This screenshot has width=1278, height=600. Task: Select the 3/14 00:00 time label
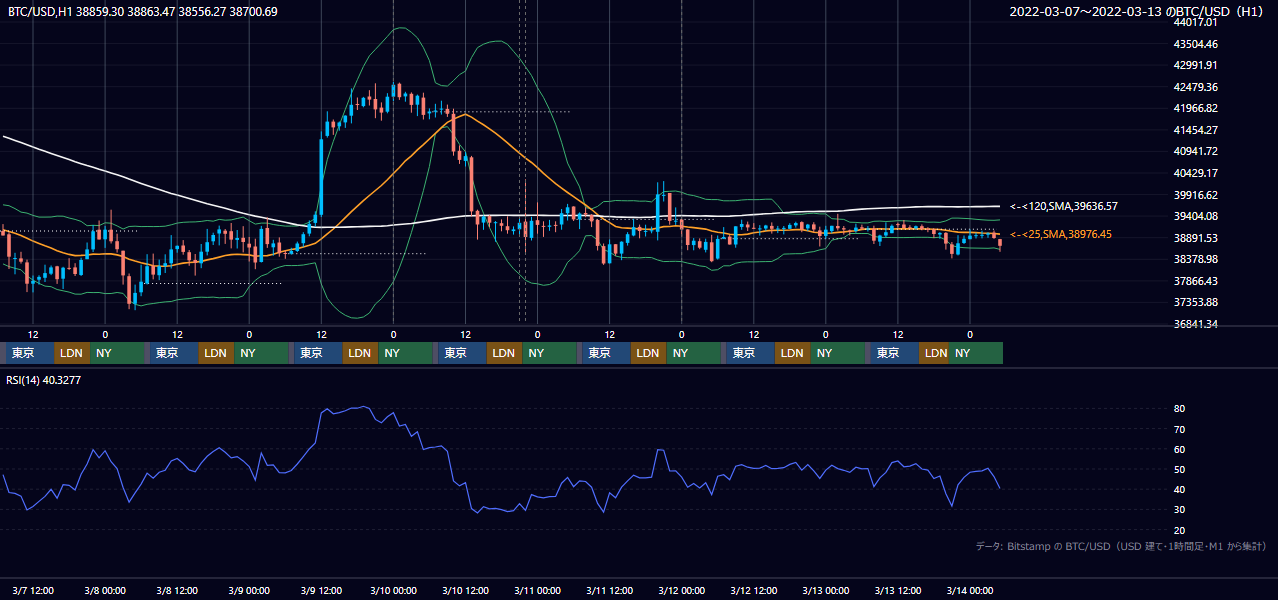coord(969,590)
